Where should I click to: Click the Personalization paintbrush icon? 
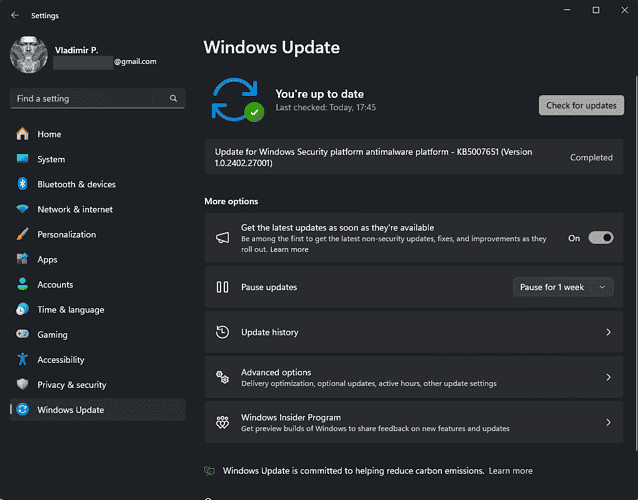click(x=22, y=234)
